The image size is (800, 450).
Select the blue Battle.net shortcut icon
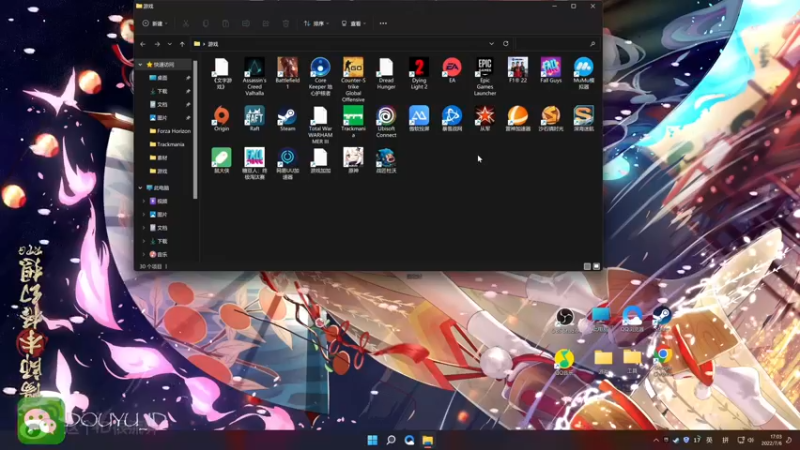(x=452, y=116)
